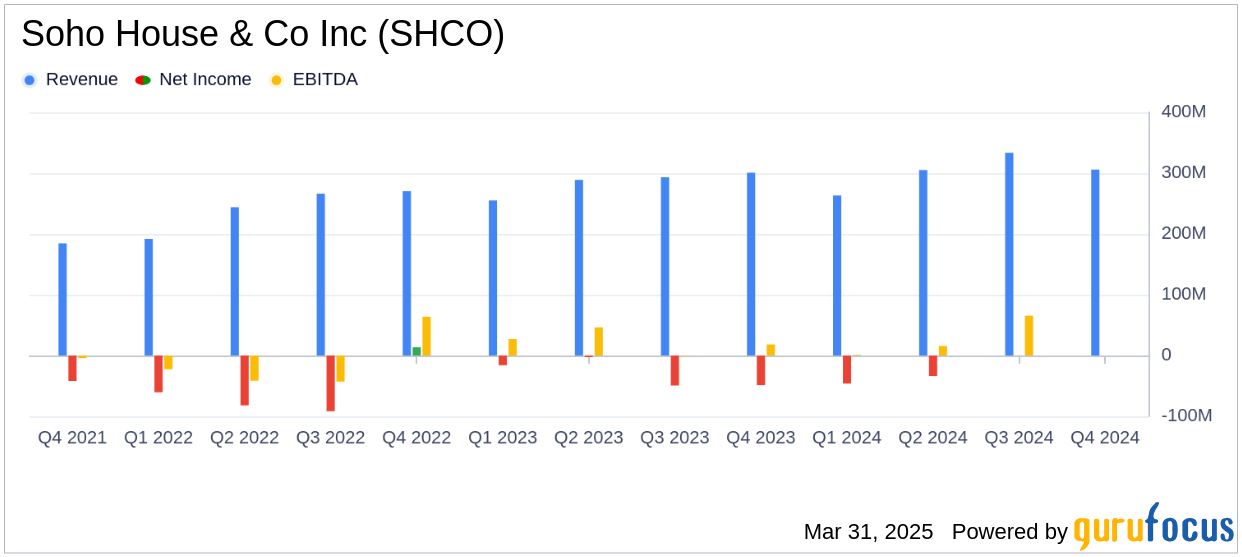
Task: Click the Q1 2024 red net income bar
Action: 847,370
